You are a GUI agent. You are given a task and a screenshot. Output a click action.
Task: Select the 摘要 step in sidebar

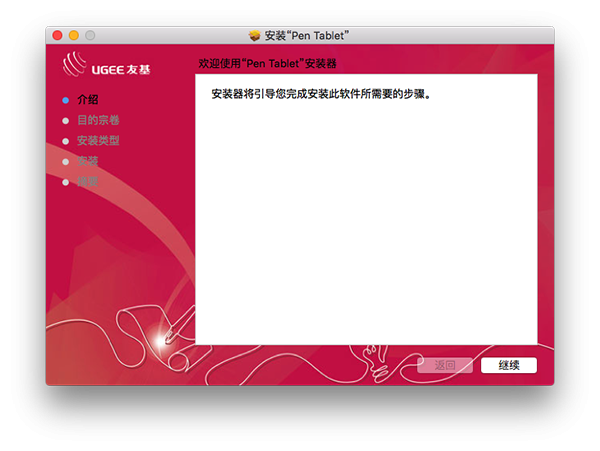click(88, 182)
